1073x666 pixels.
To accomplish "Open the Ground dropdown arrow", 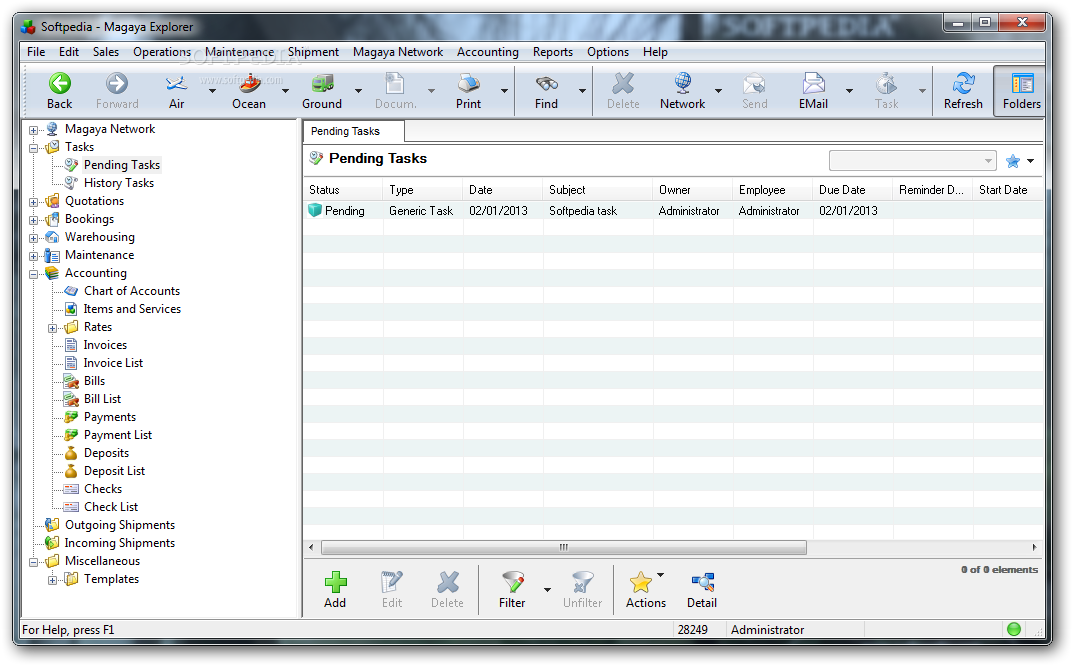I will pos(359,91).
